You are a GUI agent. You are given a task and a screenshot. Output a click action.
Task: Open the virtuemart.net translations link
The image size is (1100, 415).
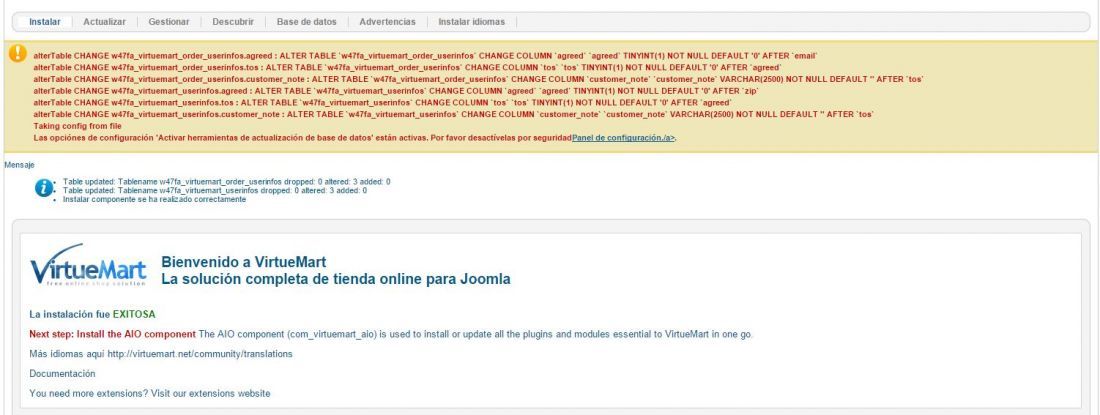pyautogui.click(x=200, y=354)
